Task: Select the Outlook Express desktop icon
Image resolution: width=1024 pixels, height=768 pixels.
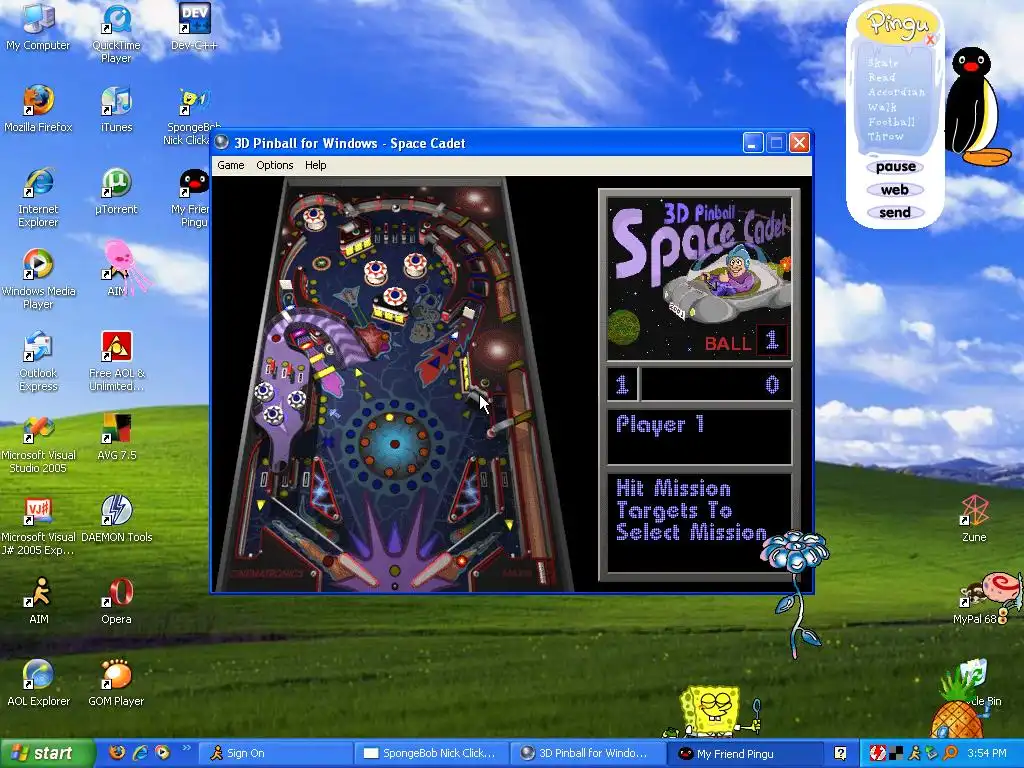Action: 38,362
